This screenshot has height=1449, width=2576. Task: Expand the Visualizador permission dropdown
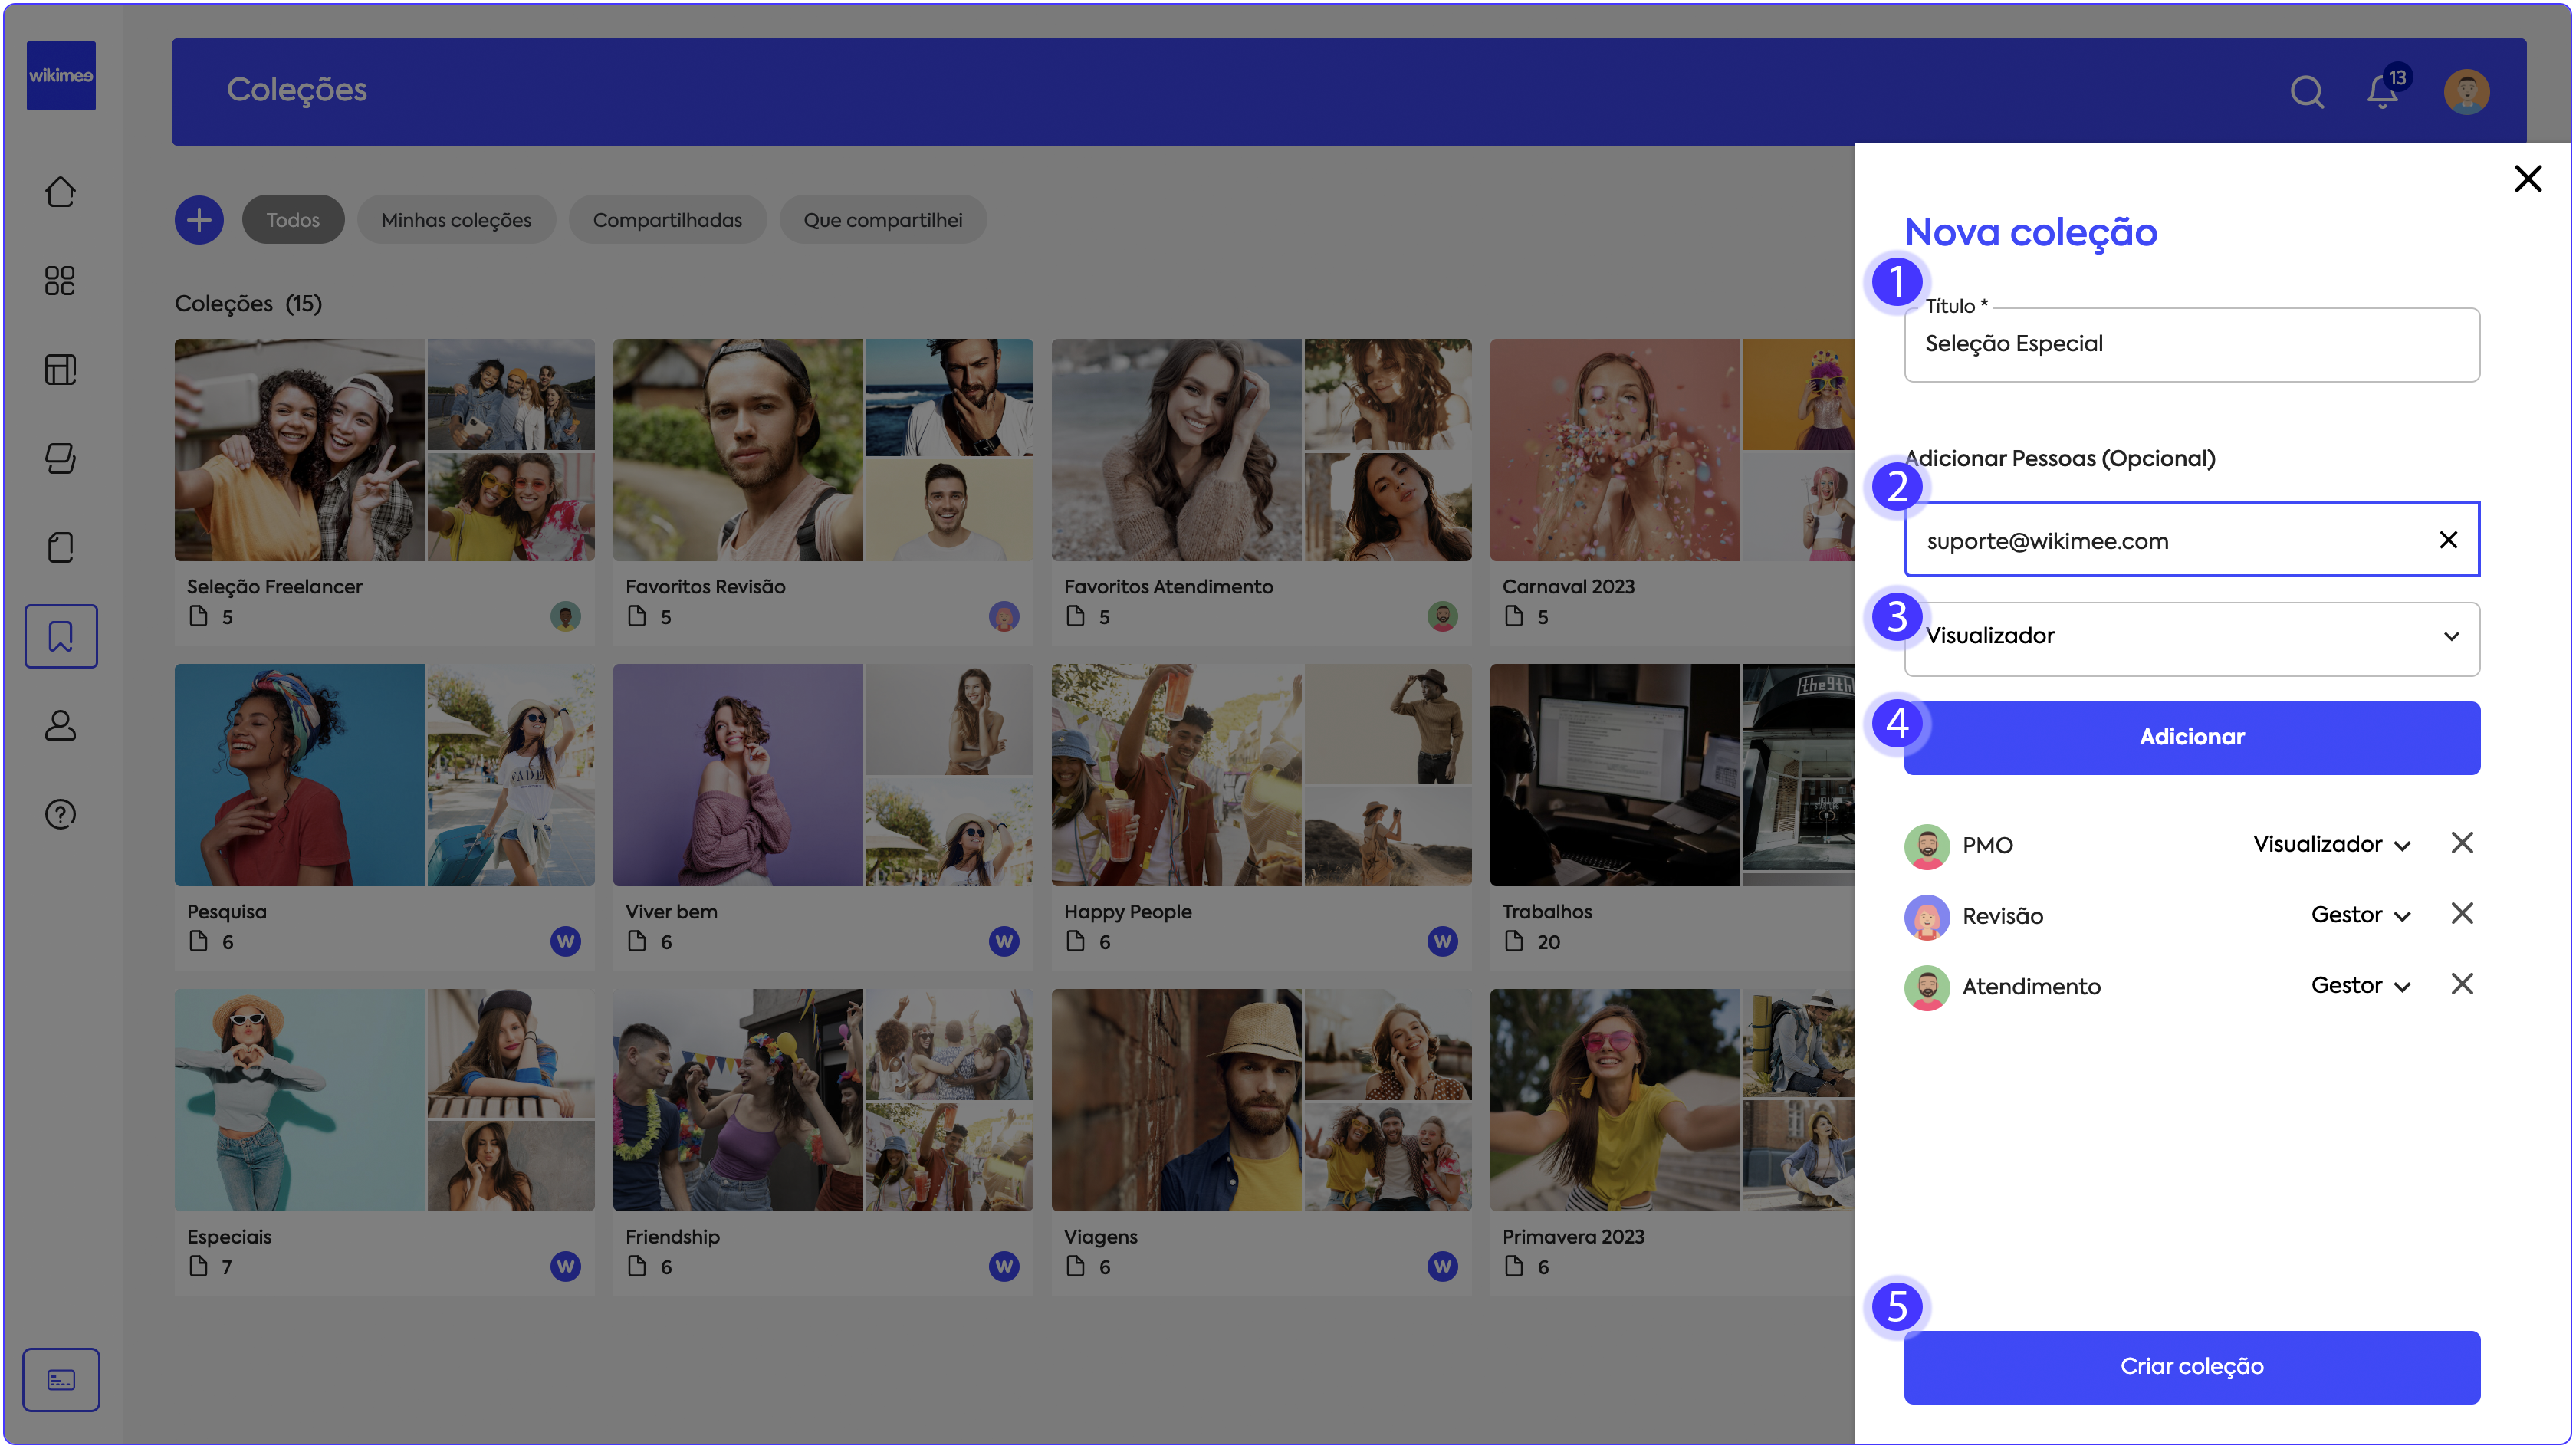[2191, 638]
